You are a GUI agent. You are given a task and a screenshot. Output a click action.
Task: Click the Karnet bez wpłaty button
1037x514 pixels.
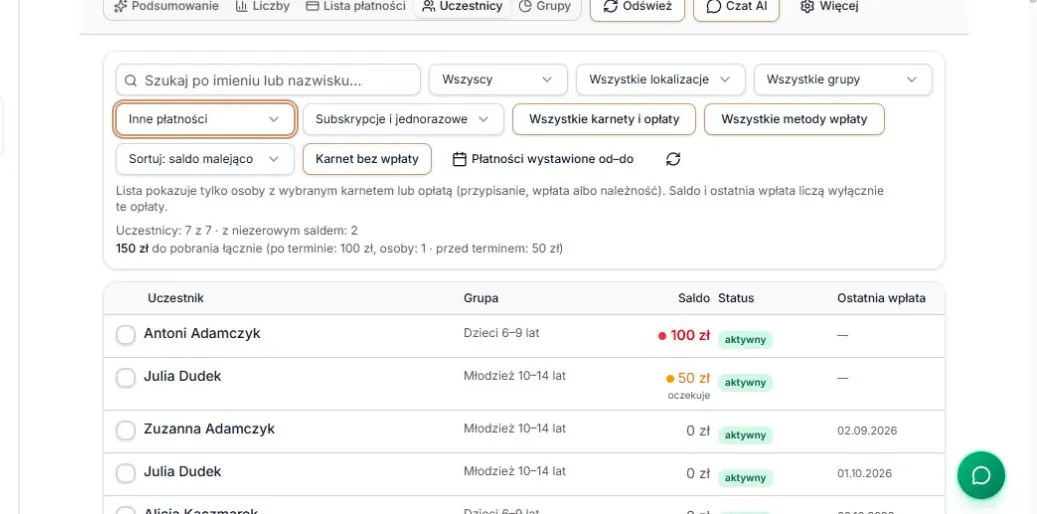point(367,159)
